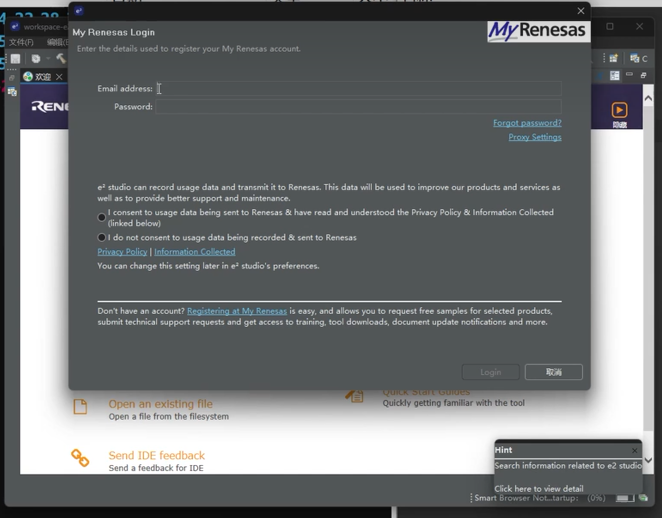Click the orange play workbench icon
This screenshot has height=518, width=662.
[x=619, y=111]
